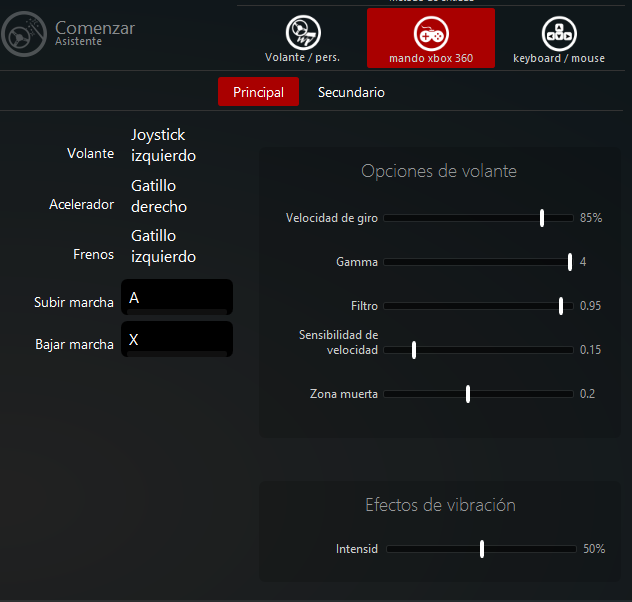Select the keyboard / mouse keys icon
The width and height of the screenshot is (632, 602).
[x=559, y=34]
